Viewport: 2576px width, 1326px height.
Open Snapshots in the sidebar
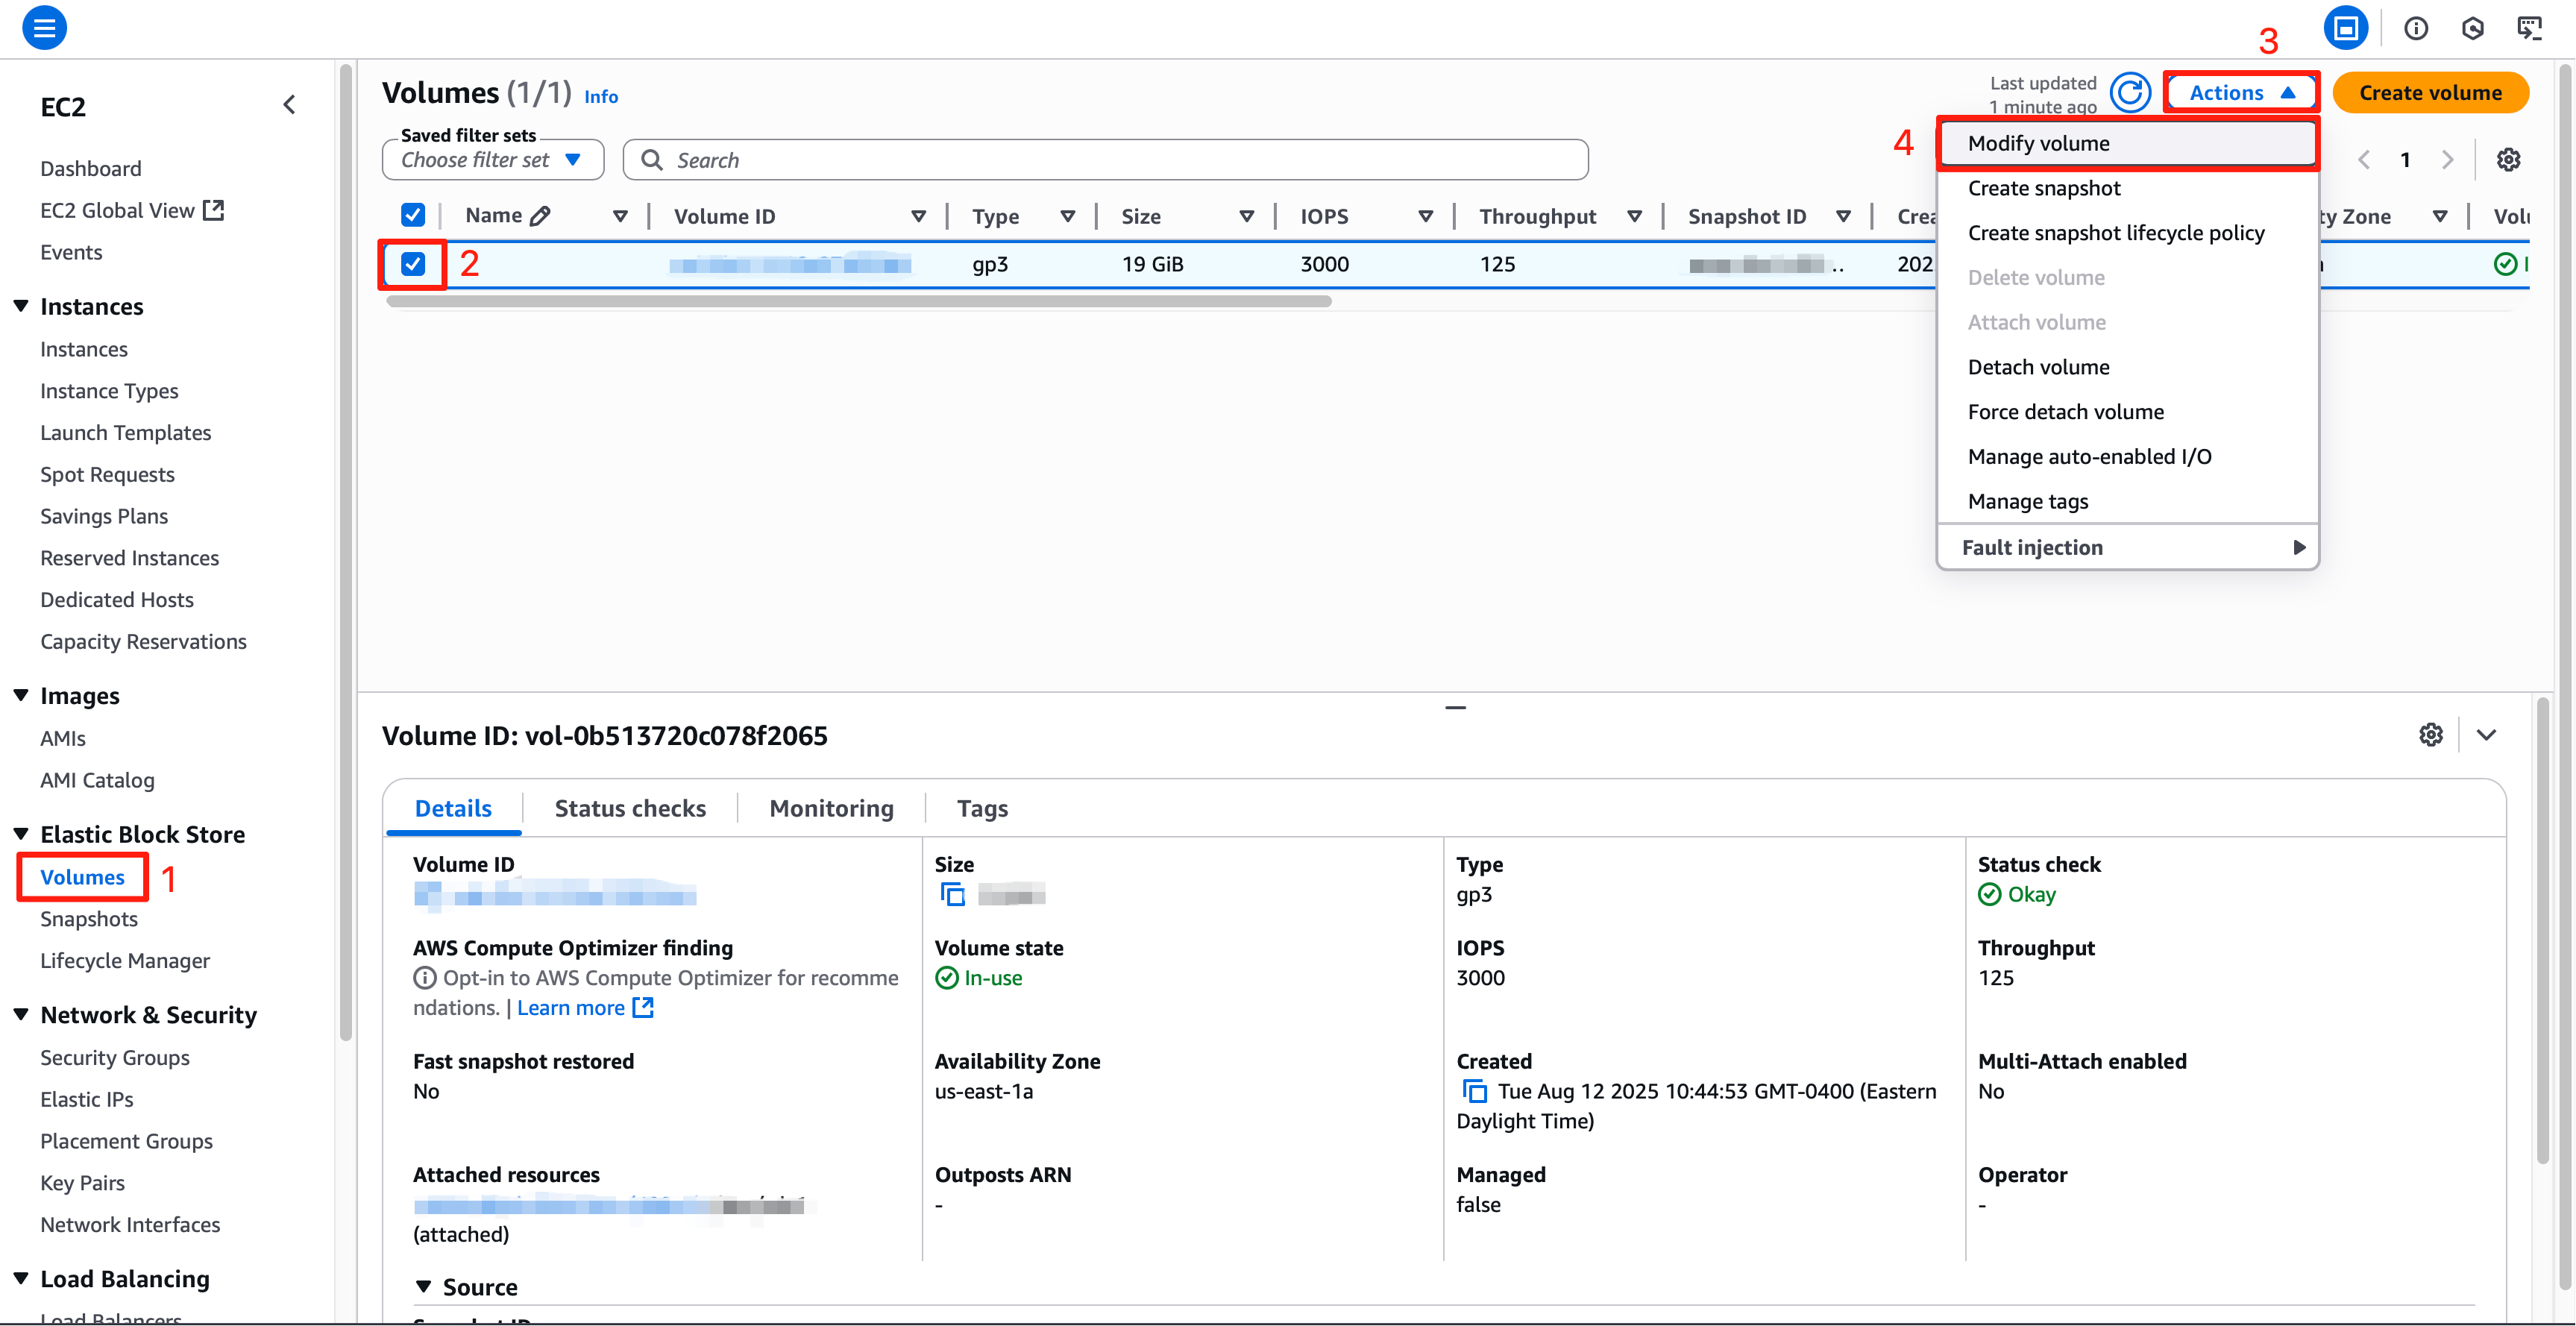[89, 919]
